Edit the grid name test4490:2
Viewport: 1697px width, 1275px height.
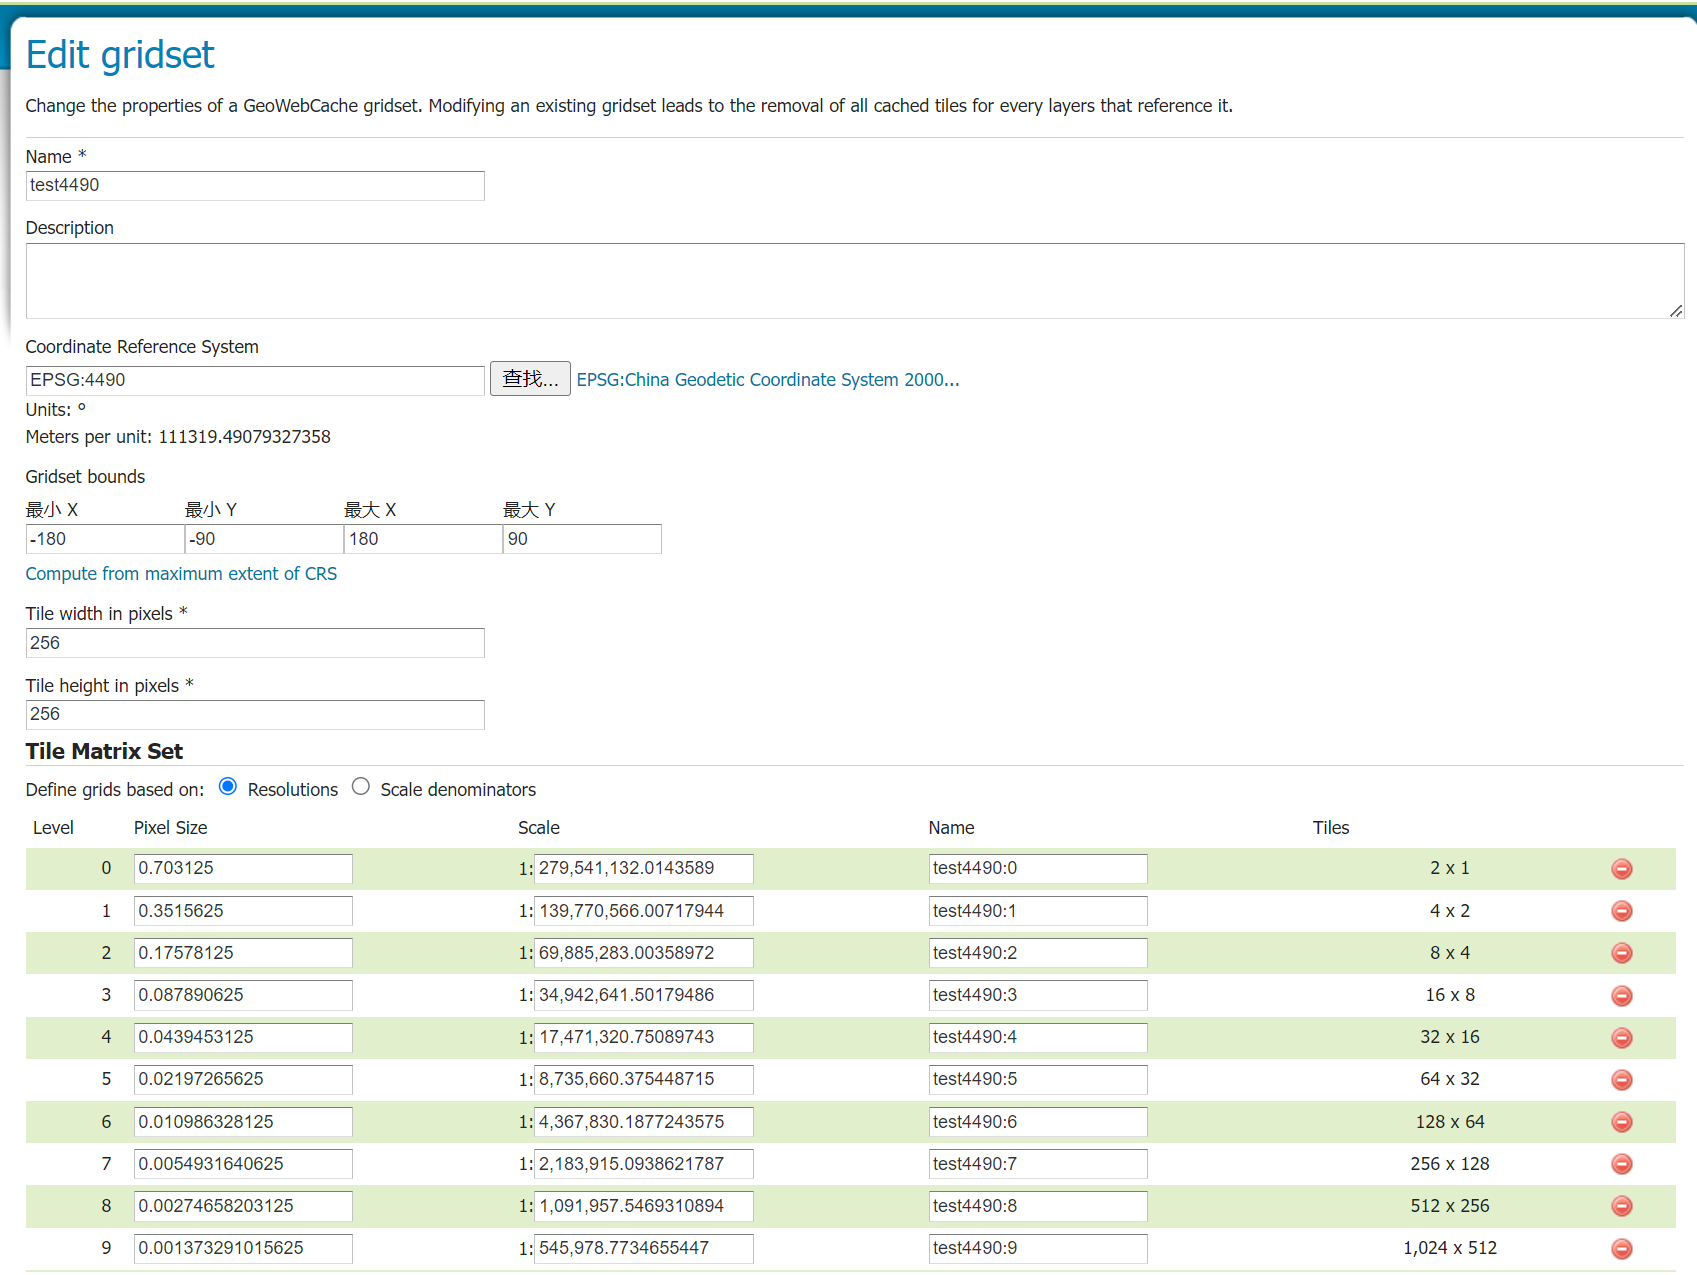(1038, 953)
